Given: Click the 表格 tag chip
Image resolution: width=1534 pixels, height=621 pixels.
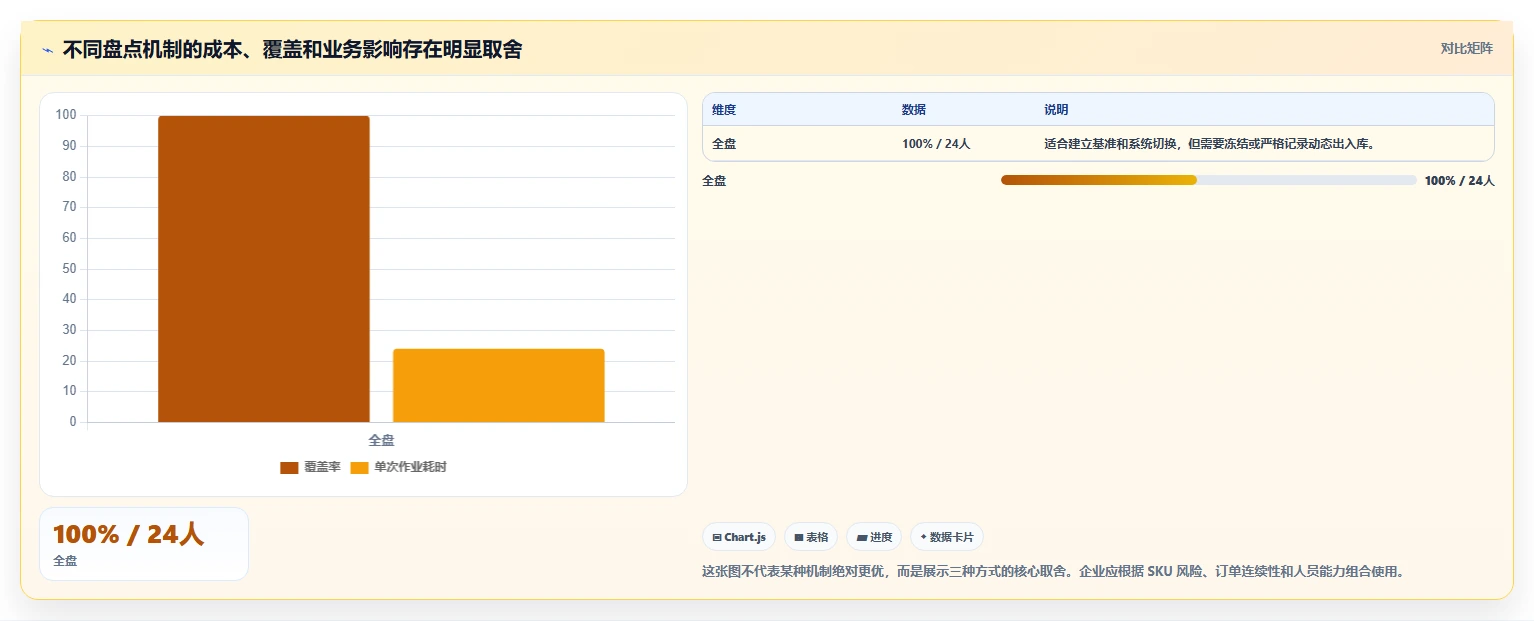Looking at the screenshot, I should point(811,537).
